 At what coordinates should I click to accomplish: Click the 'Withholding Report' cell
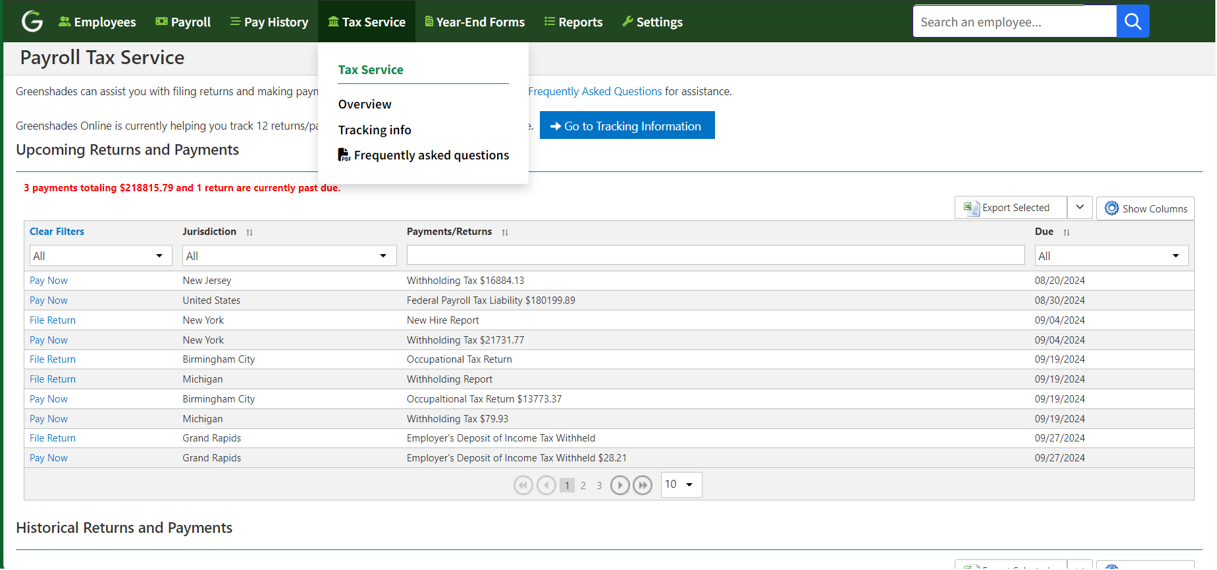click(x=450, y=379)
